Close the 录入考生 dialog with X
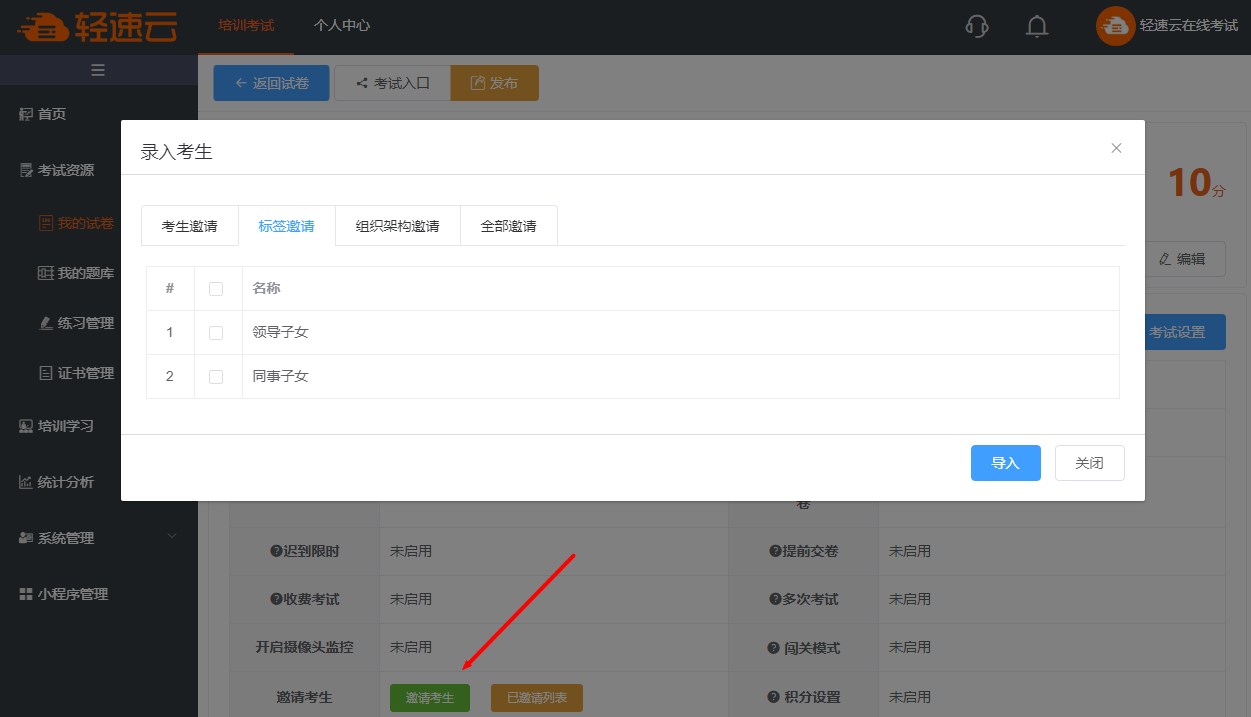The width and height of the screenshot is (1251, 717). point(1116,148)
